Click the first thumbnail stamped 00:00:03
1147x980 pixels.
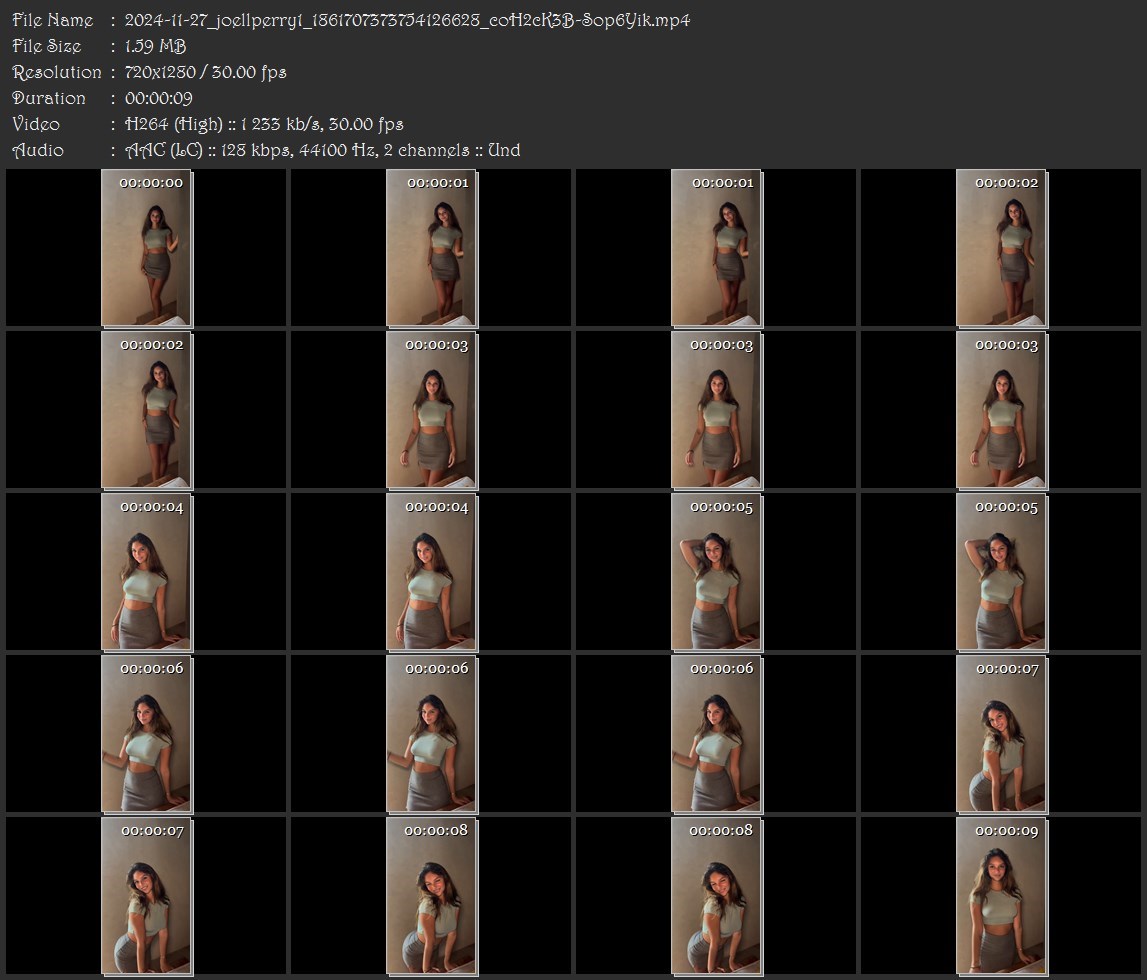(x=432, y=410)
